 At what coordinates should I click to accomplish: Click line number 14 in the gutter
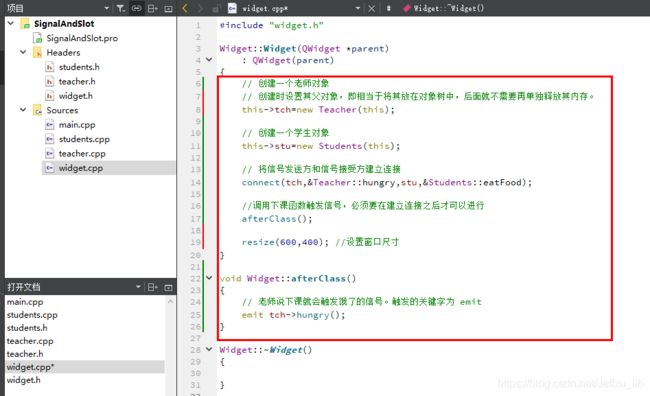pos(196,182)
